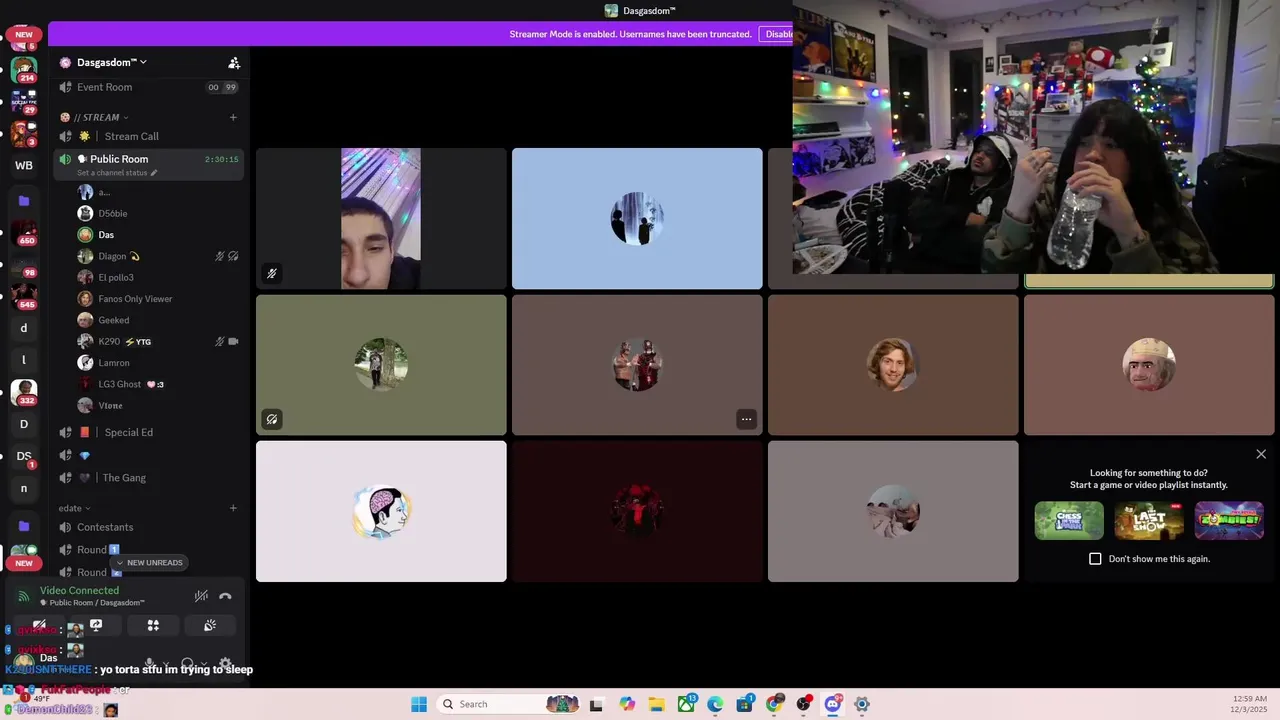1280x720 pixels.
Task: Check 'Don't show me this again'
Action: [1095, 559]
